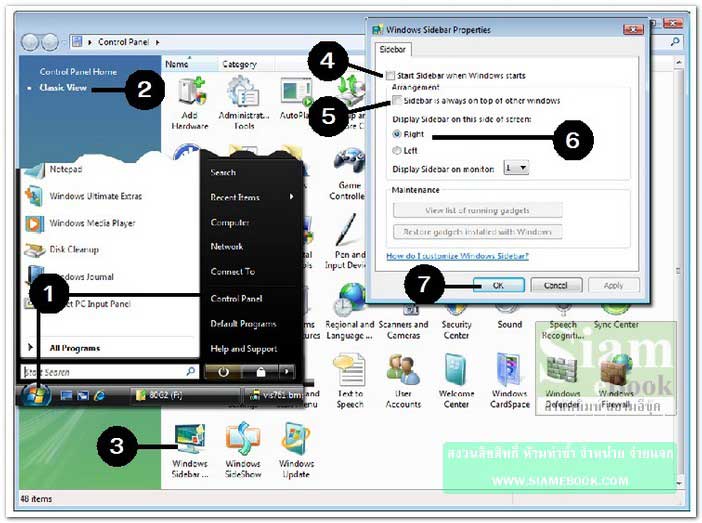Click Default Programs in Start menu
Screen dimensions: 702x523
[x=243, y=323]
